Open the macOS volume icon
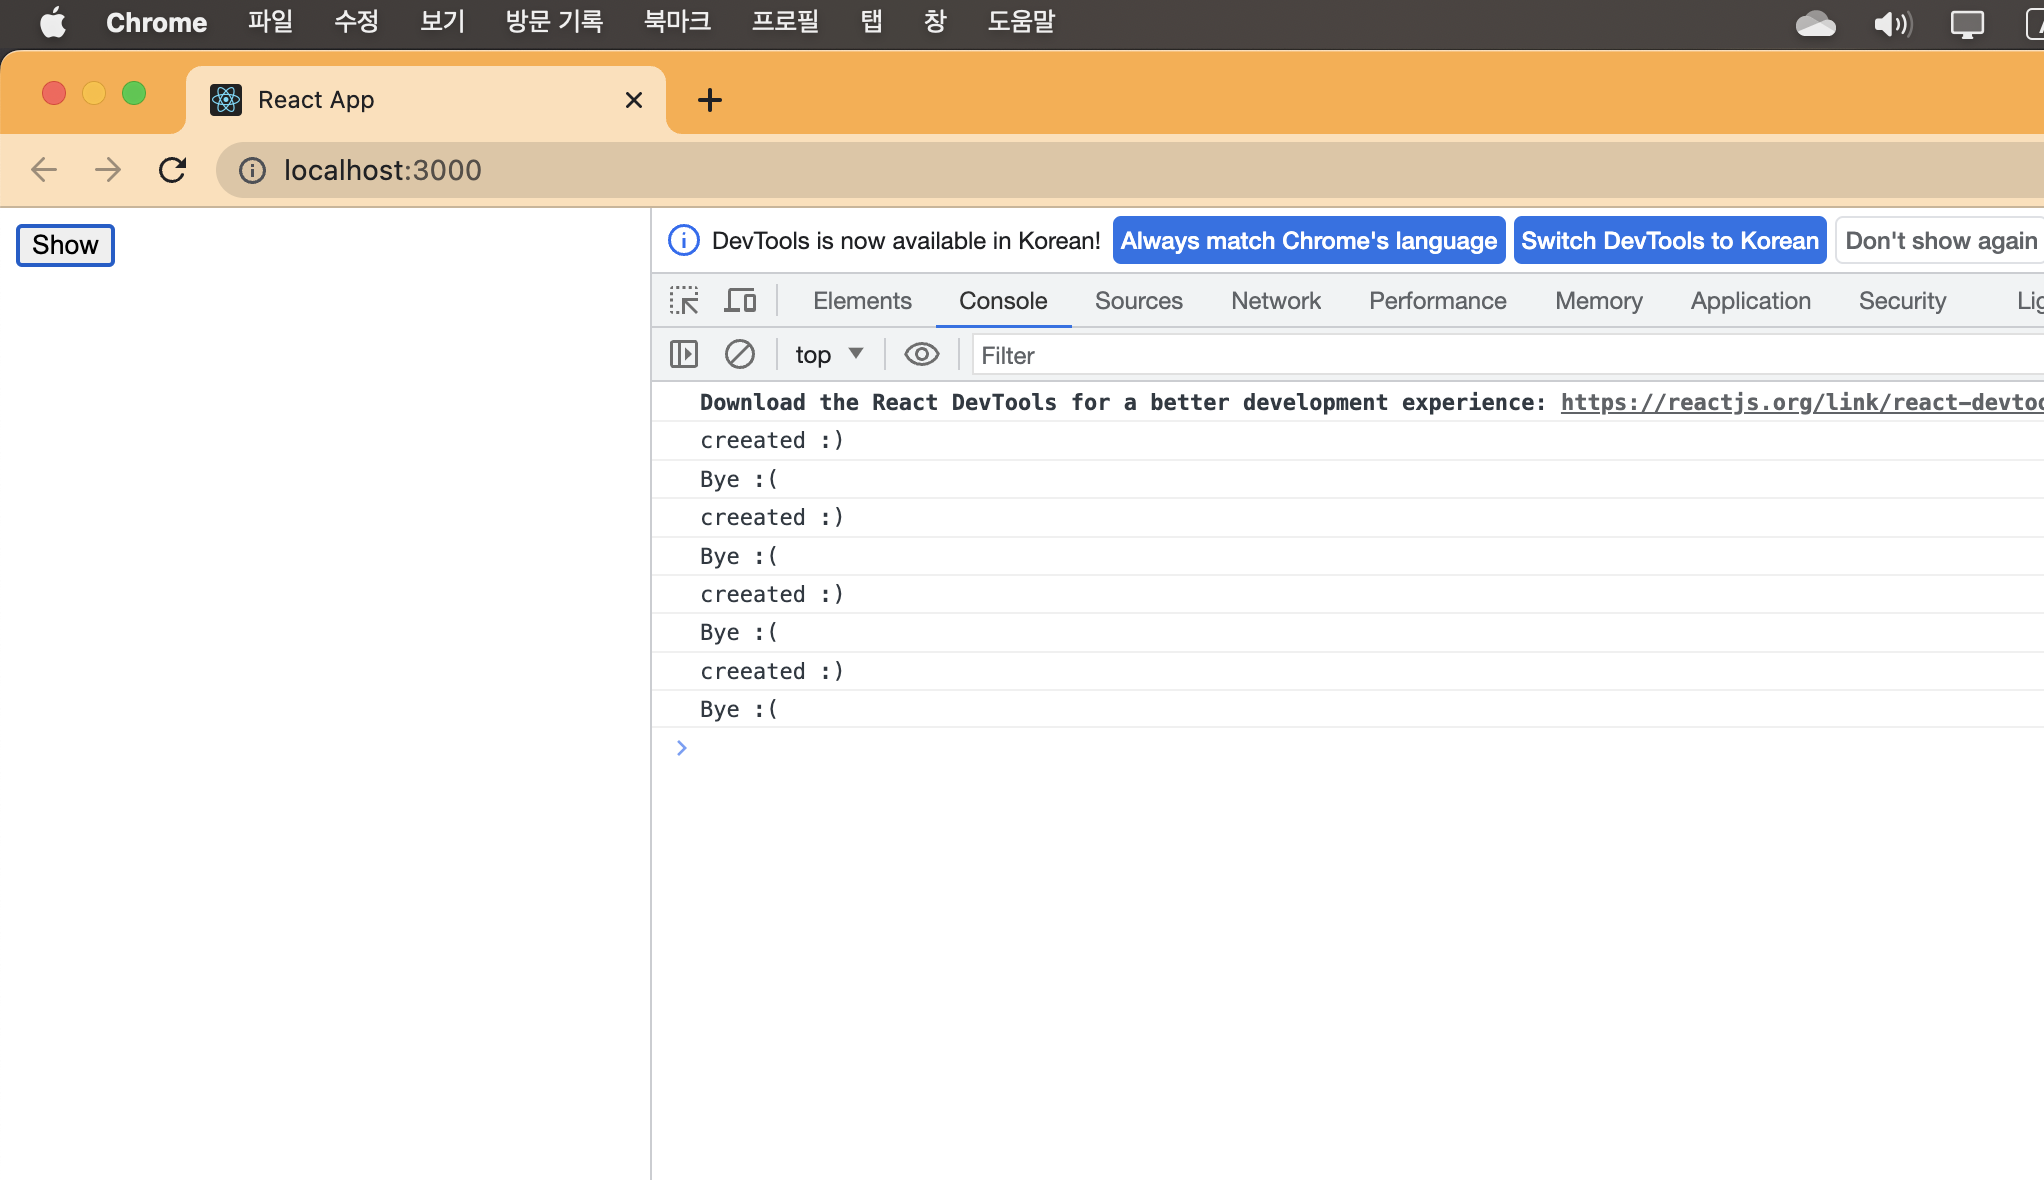The height and width of the screenshot is (1180, 2044). (x=1892, y=22)
